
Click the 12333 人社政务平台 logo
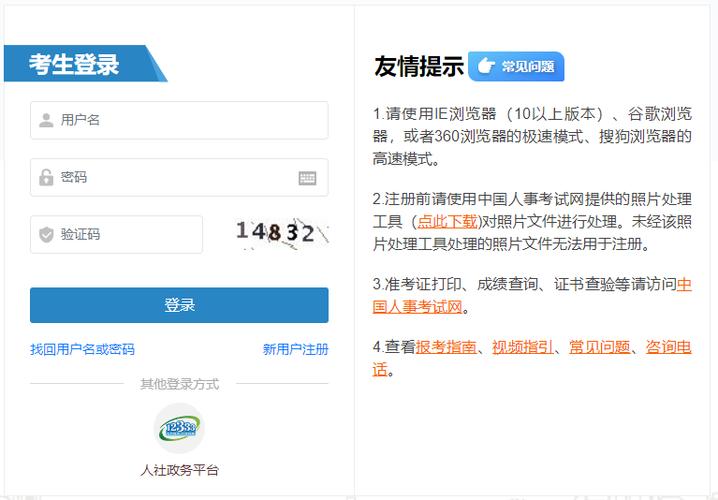(179, 429)
